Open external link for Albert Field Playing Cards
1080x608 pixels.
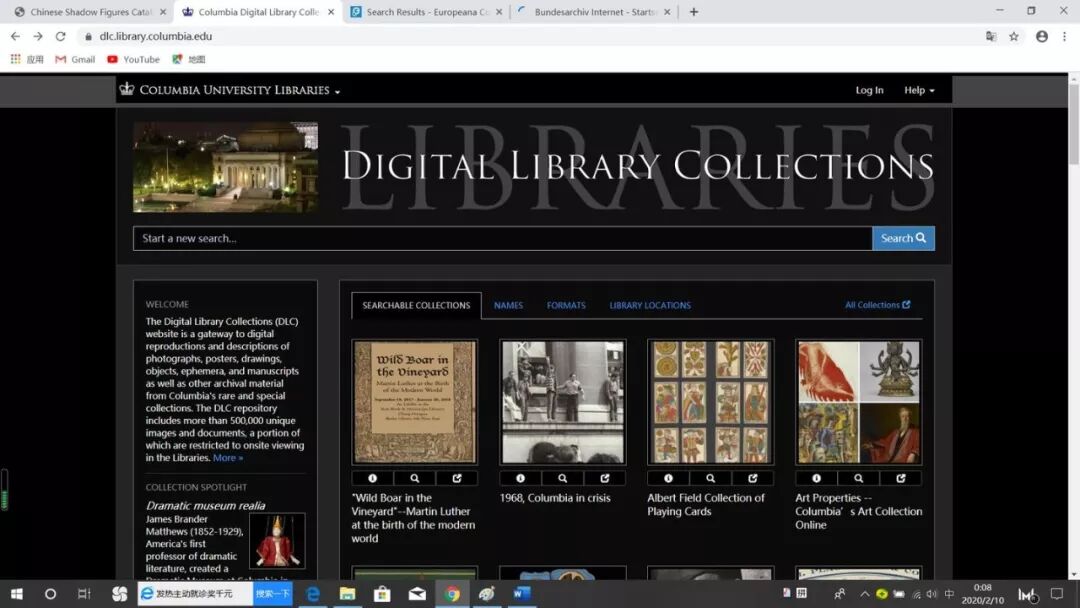(753, 478)
